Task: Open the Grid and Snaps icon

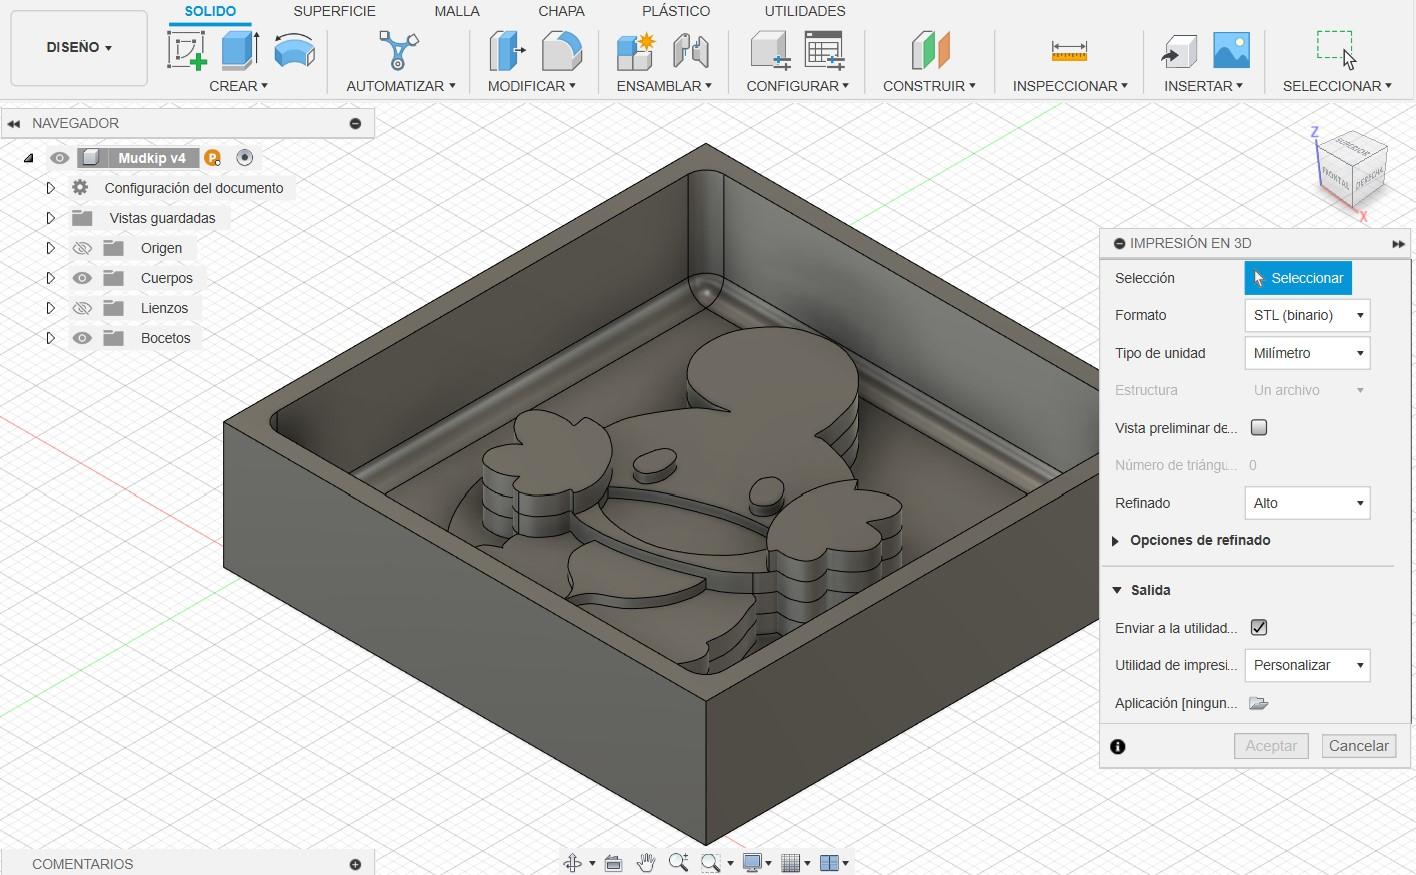Action: [790, 863]
